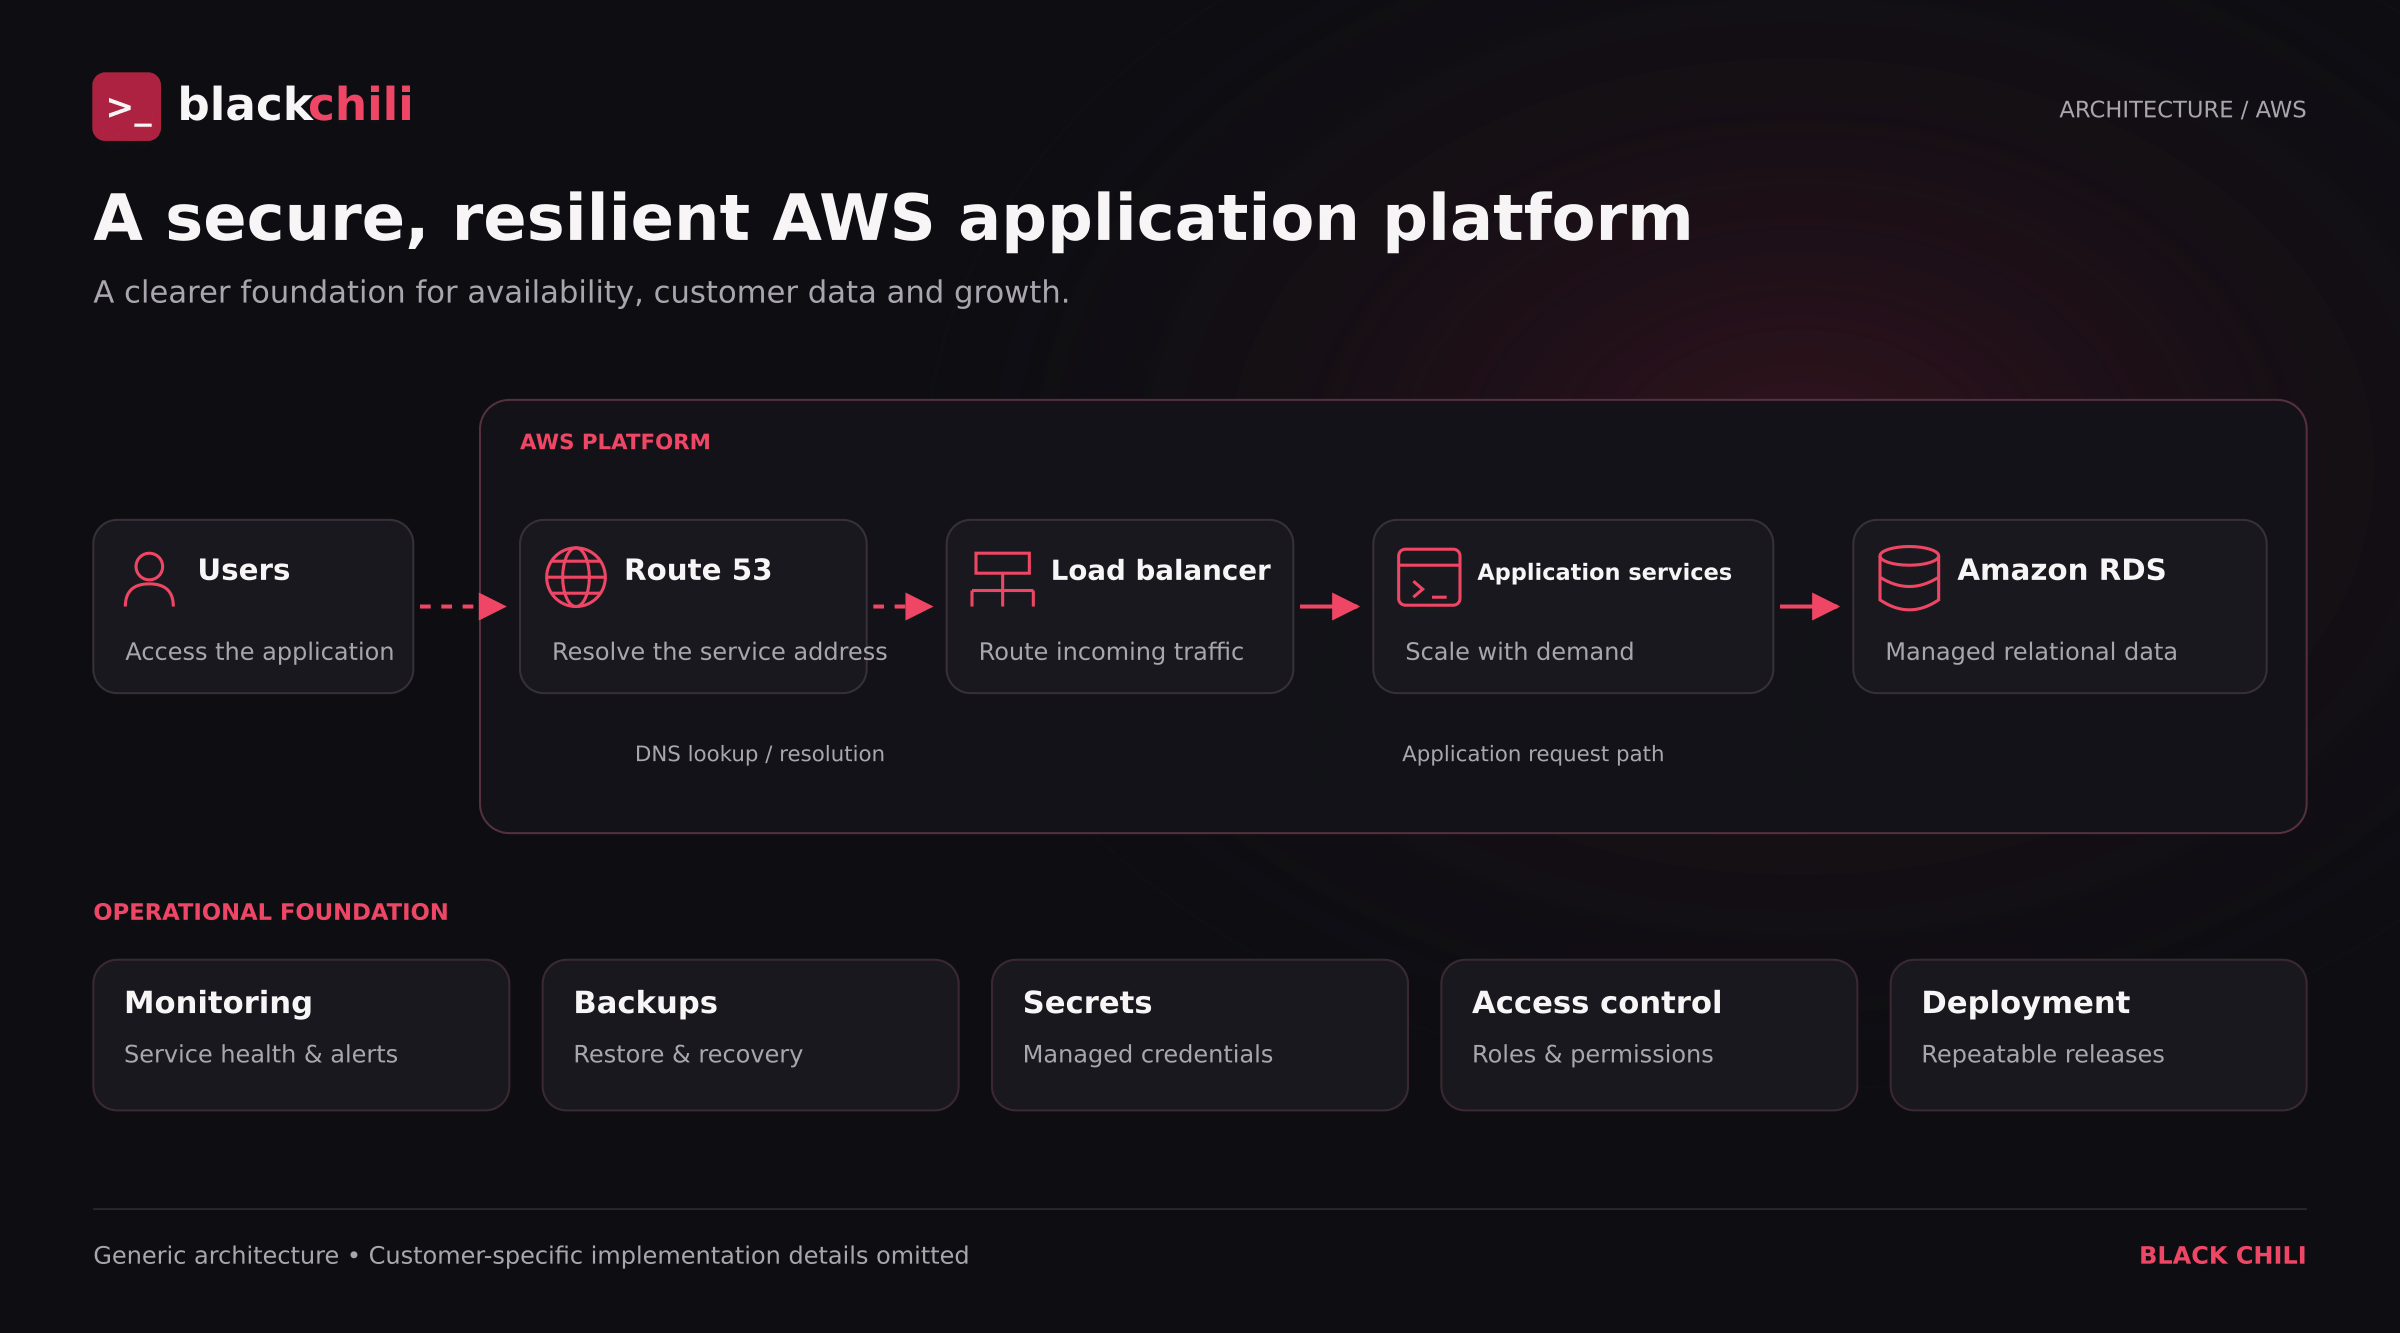The image size is (2400, 1333).
Task: Click 'Roles & permissions' text
Action: 1593,1054
